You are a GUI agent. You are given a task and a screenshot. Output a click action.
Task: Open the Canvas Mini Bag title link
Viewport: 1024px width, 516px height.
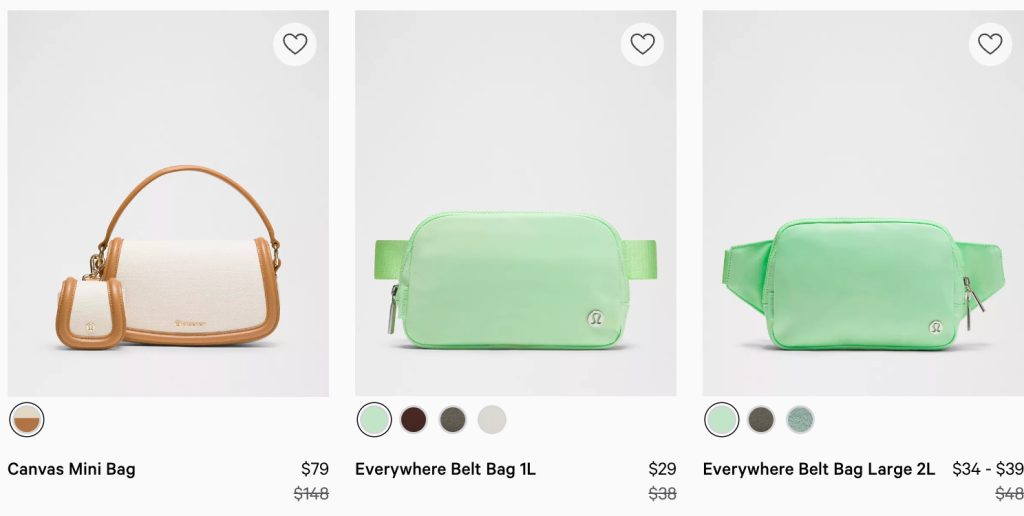pos(71,469)
